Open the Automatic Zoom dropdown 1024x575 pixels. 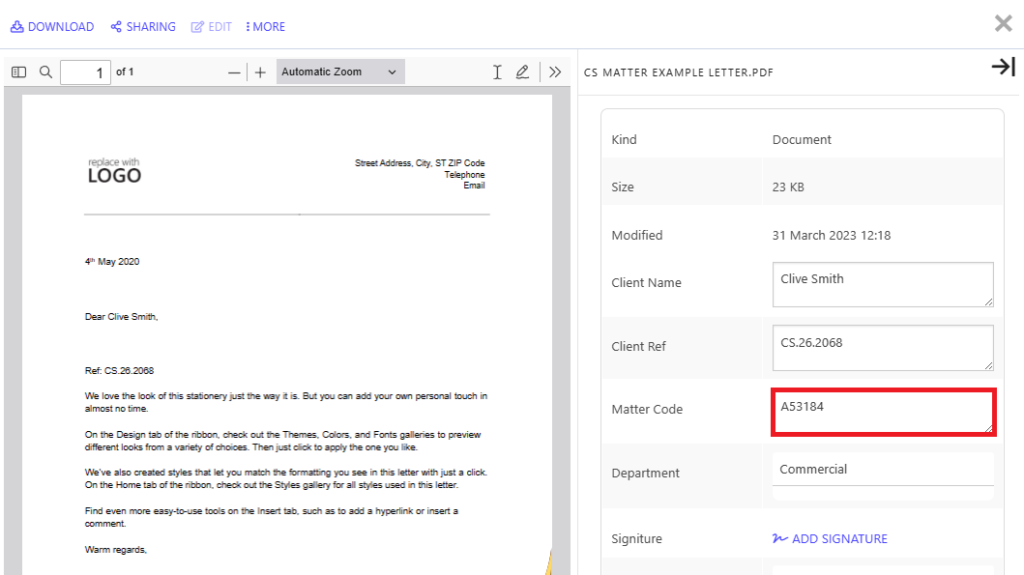pyautogui.click(x=339, y=72)
